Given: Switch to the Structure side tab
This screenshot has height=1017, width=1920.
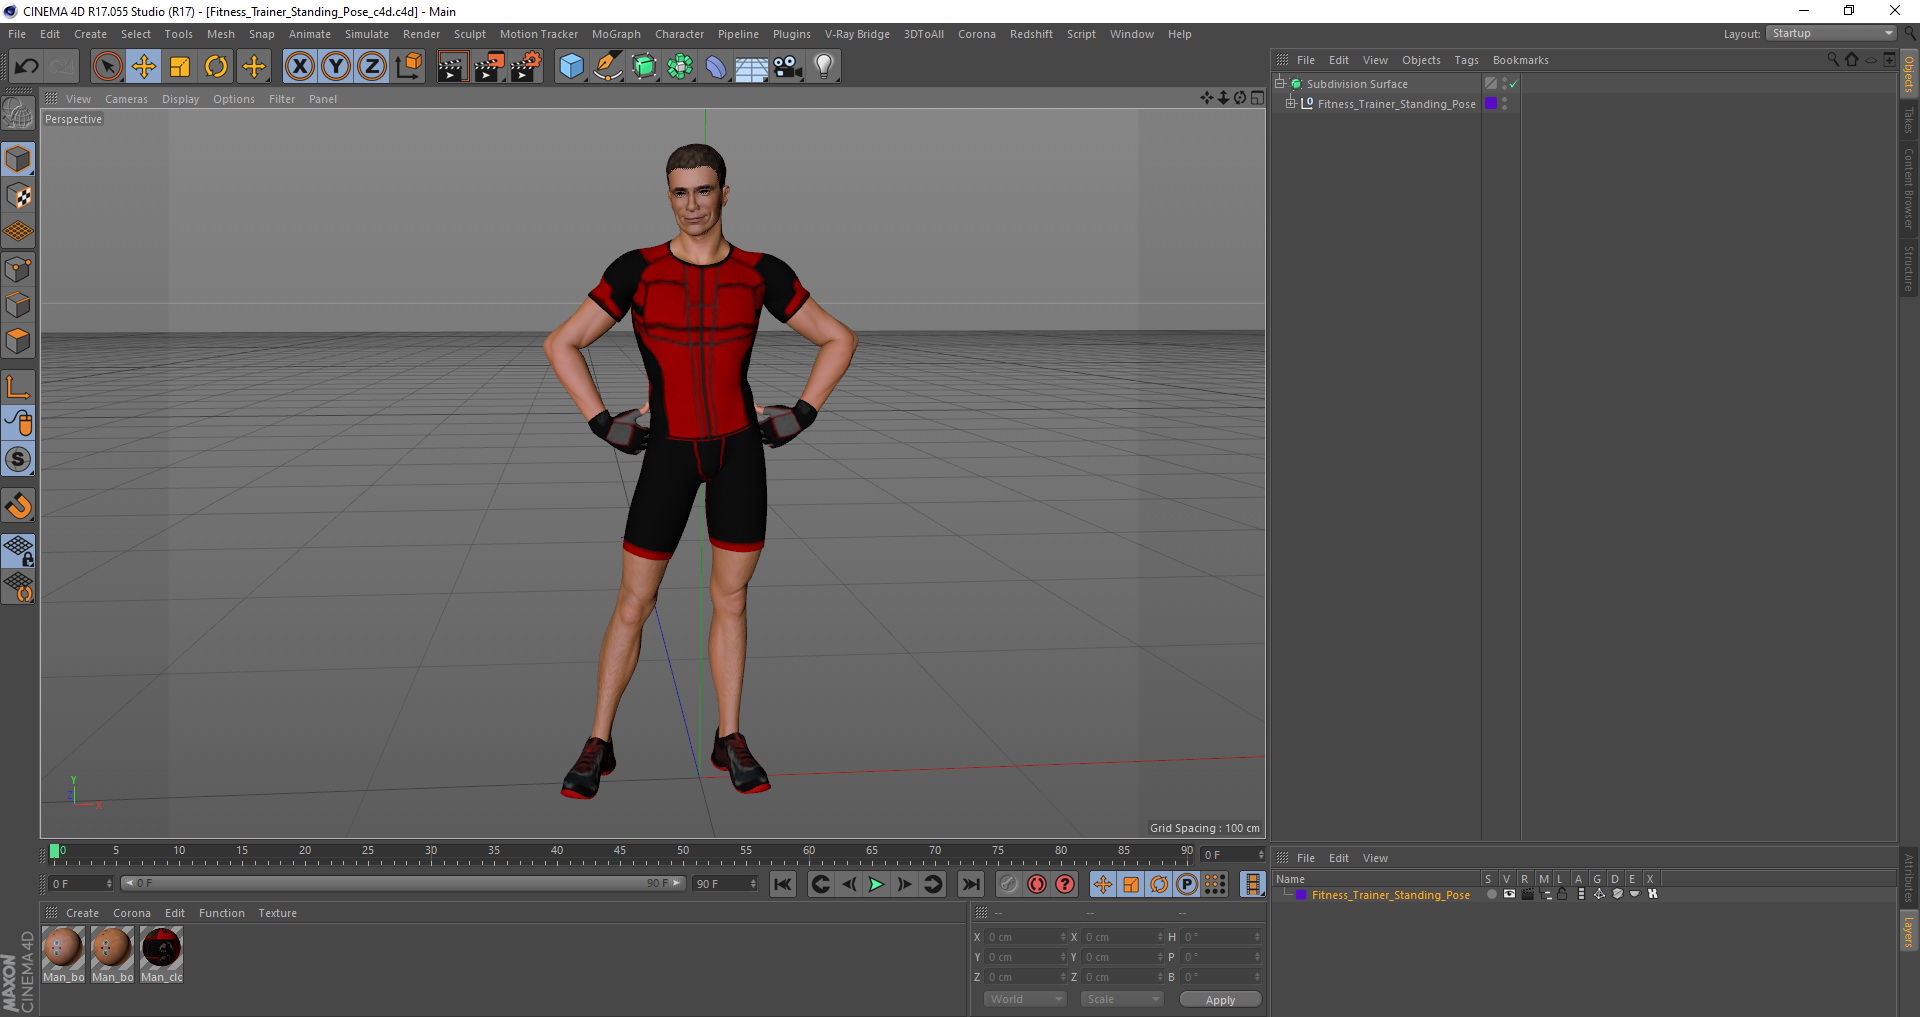Looking at the screenshot, I should coord(1908,268).
